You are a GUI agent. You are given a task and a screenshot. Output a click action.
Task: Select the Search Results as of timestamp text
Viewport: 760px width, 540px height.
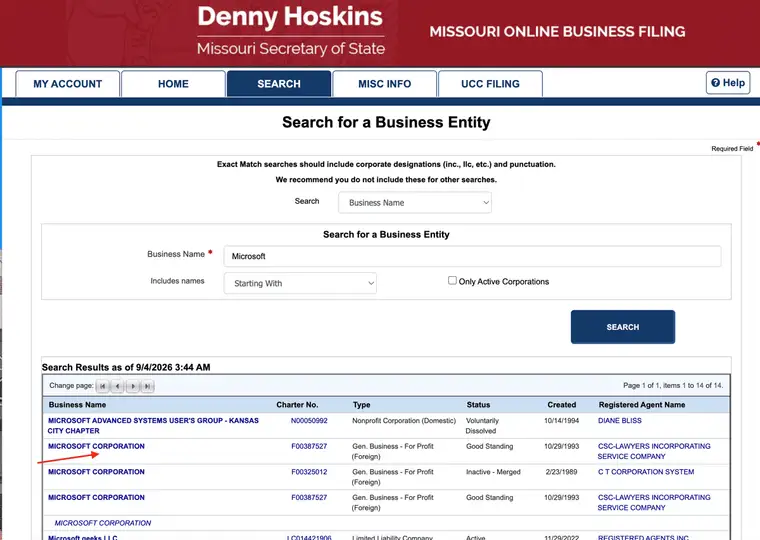coord(126,367)
